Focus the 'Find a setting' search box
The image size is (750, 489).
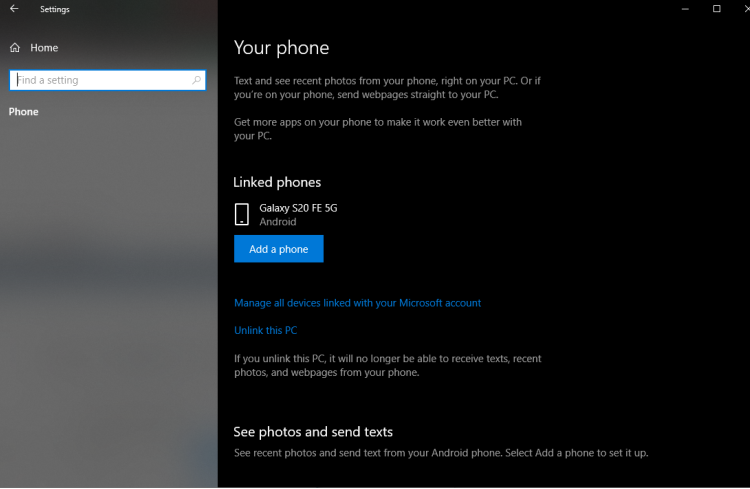100,80
